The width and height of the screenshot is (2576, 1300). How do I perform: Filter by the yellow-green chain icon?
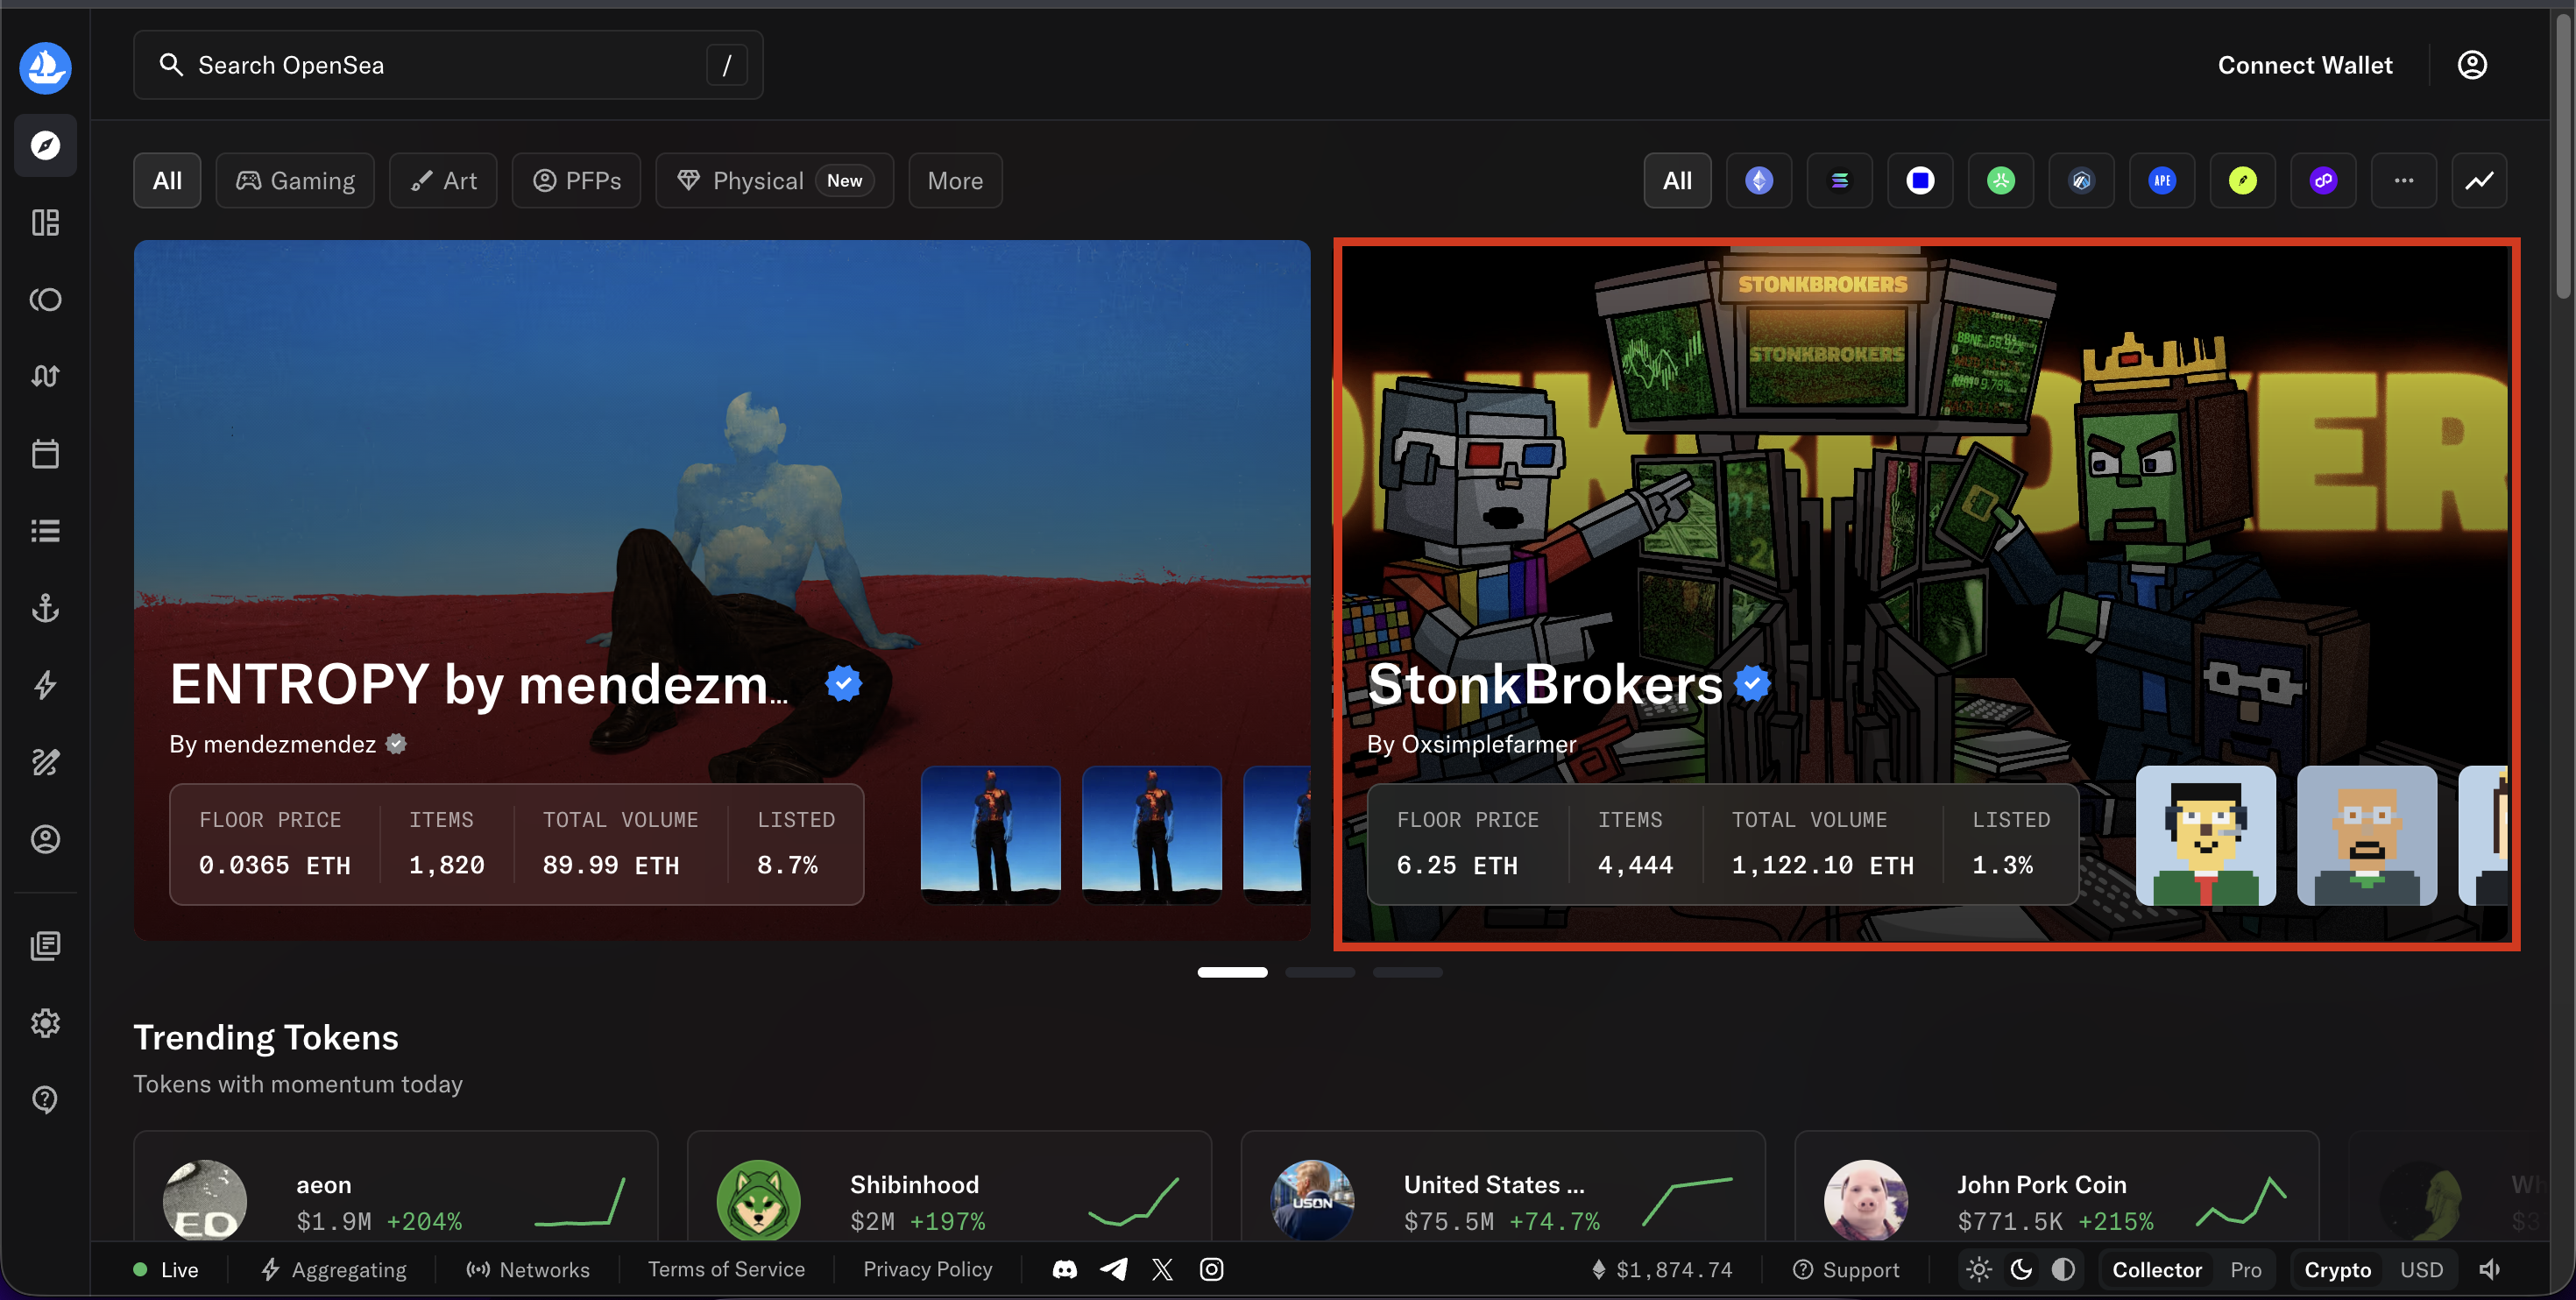tap(2243, 180)
